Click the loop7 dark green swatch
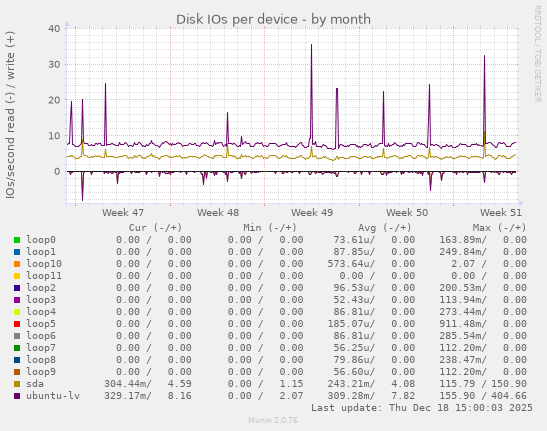The height and width of the screenshot is (431, 547). (17, 348)
